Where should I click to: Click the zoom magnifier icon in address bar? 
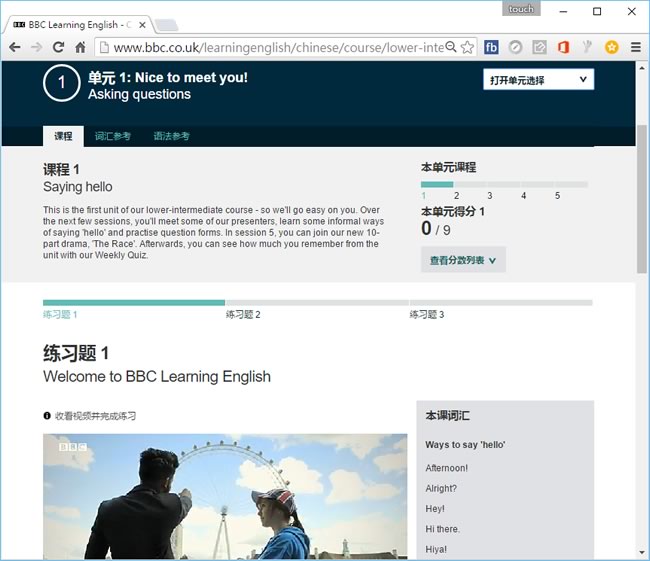451,47
